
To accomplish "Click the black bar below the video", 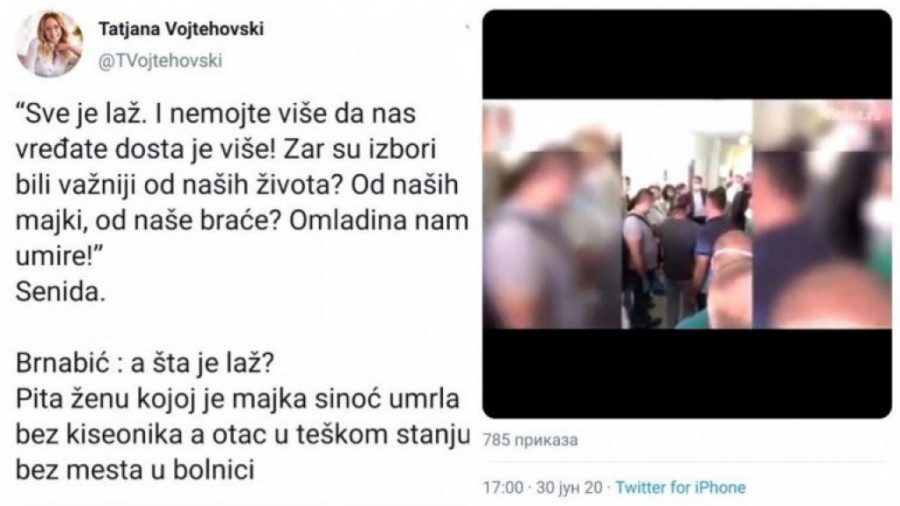I will (x=687, y=373).
